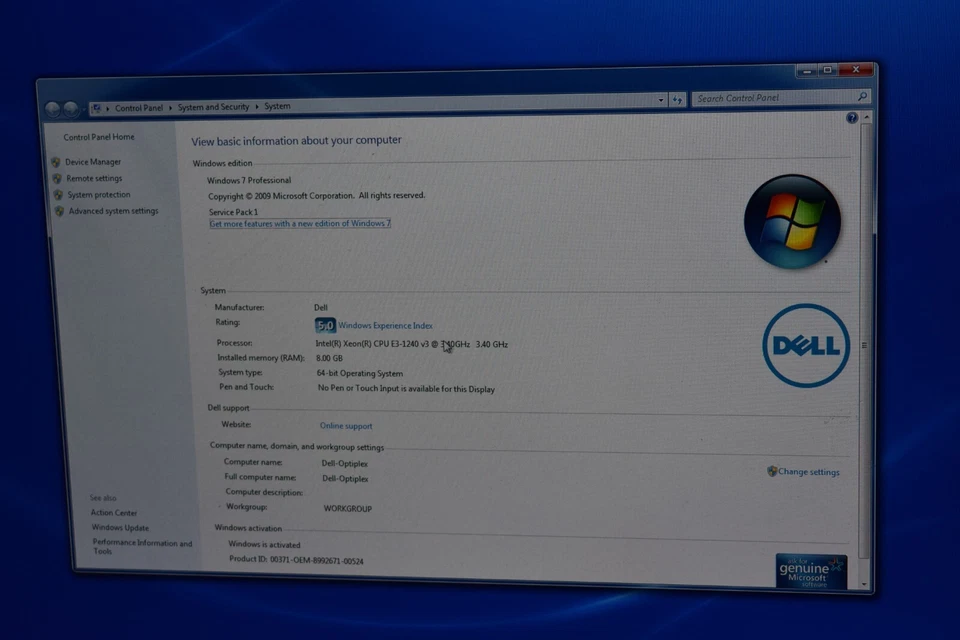Viewport: 960px width, 640px height.
Task: Click the refresh arrow beside the address bar
Action: point(677,99)
